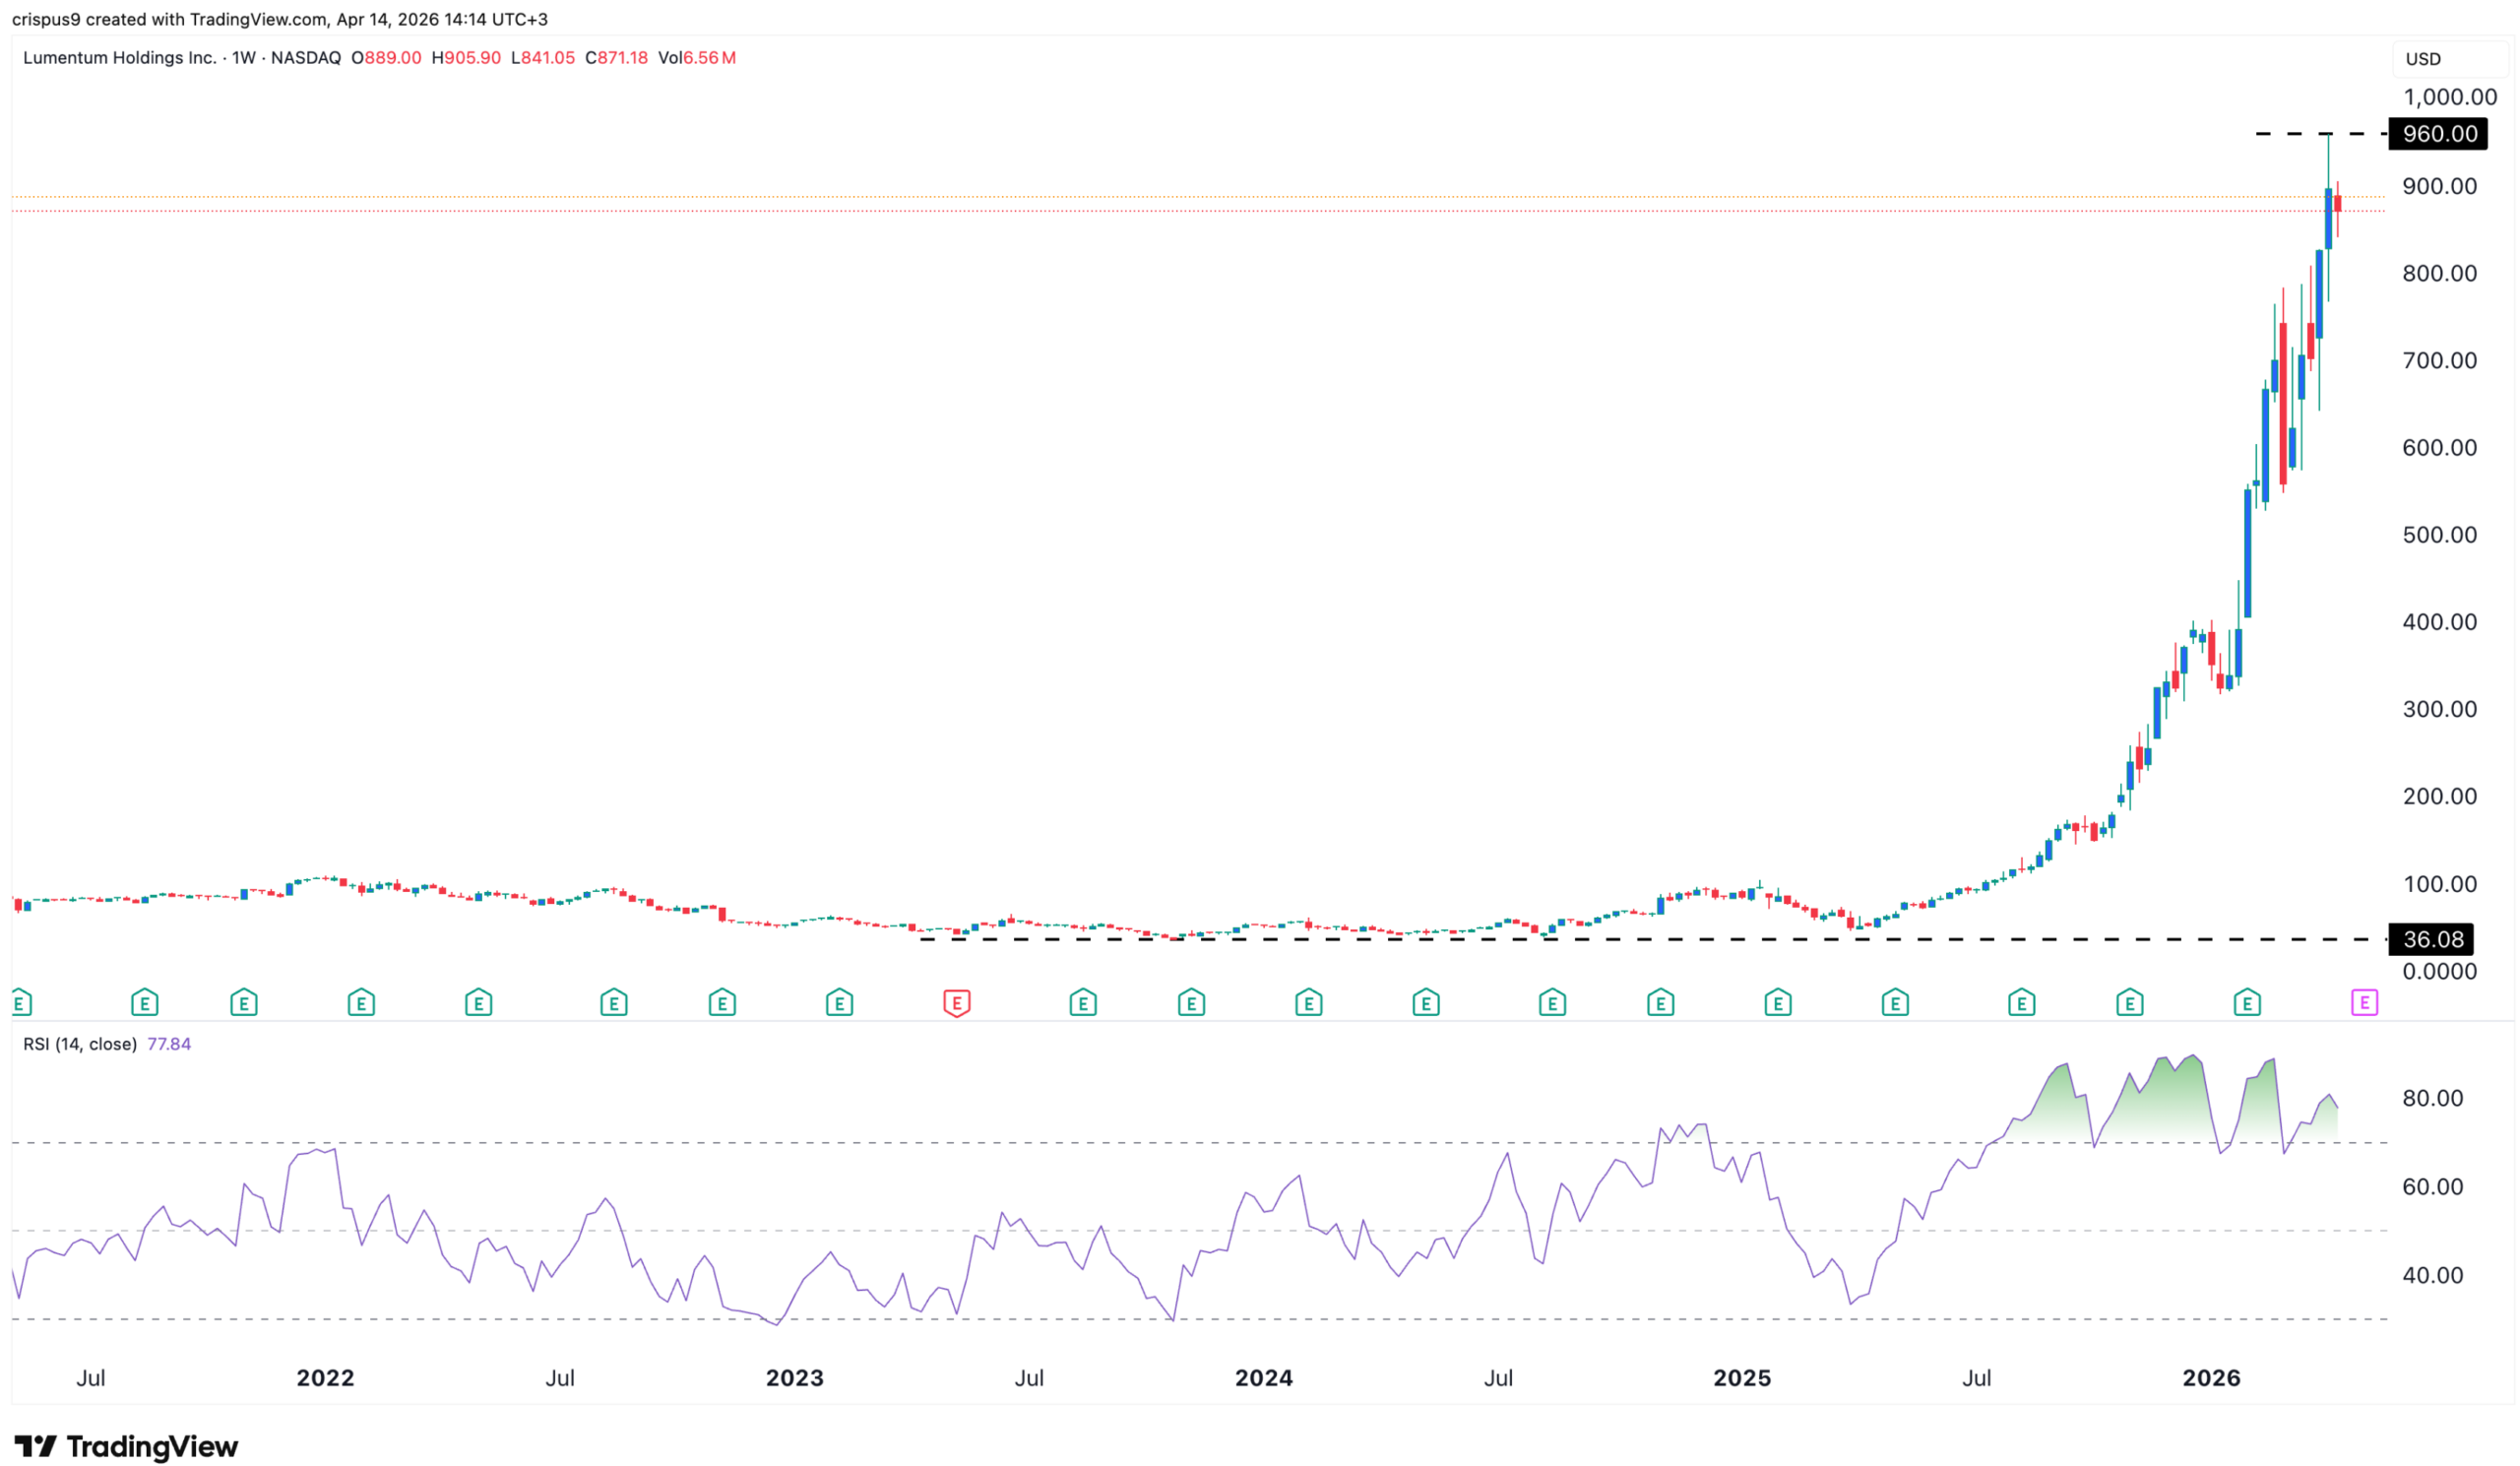Click the magenta upcoming earnings E marker

point(2364,1002)
